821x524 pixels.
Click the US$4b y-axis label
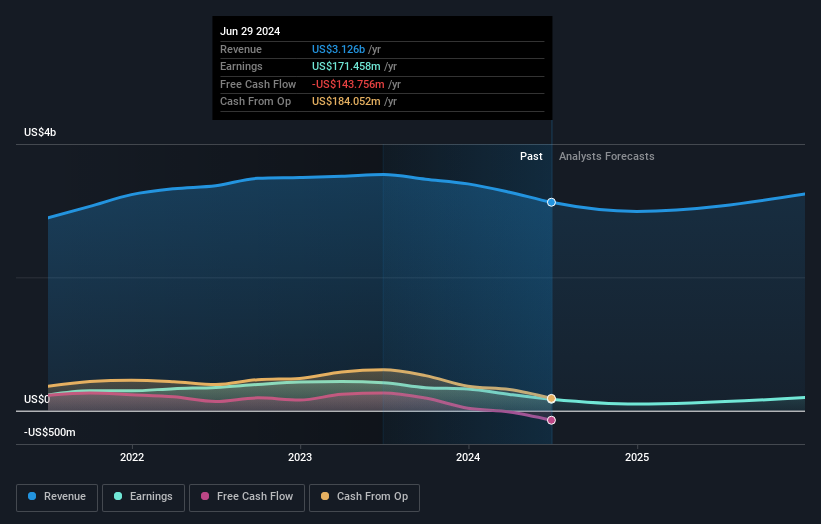[40, 132]
